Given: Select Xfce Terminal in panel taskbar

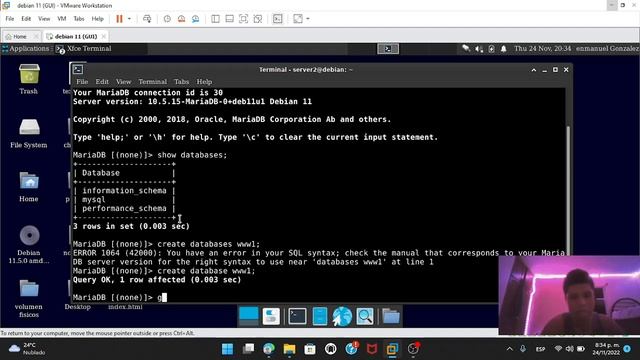Looking at the screenshot, I should click(x=84, y=49).
